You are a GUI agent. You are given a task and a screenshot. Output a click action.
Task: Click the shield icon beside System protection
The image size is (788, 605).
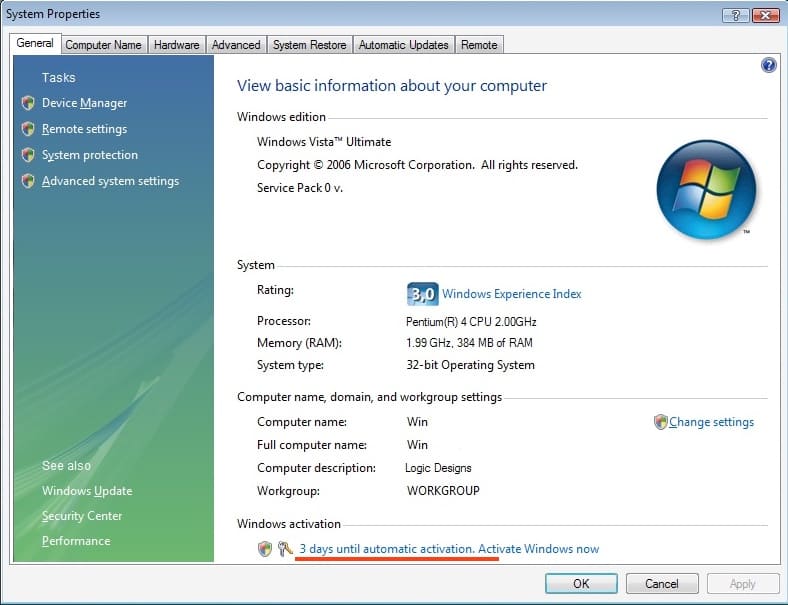pos(28,155)
